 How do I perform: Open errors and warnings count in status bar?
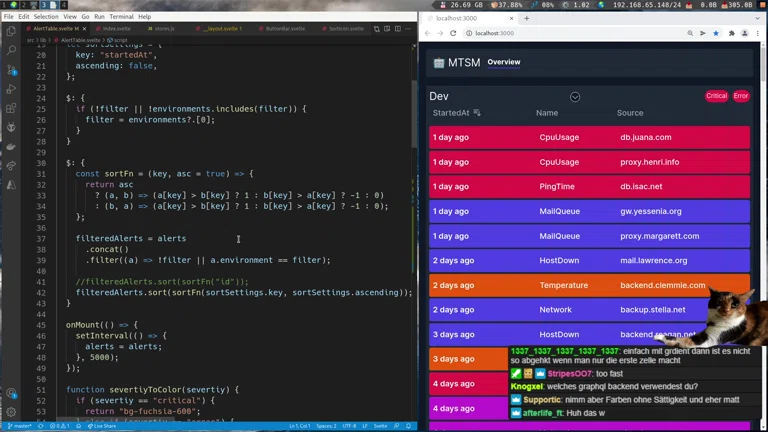click(60, 426)
